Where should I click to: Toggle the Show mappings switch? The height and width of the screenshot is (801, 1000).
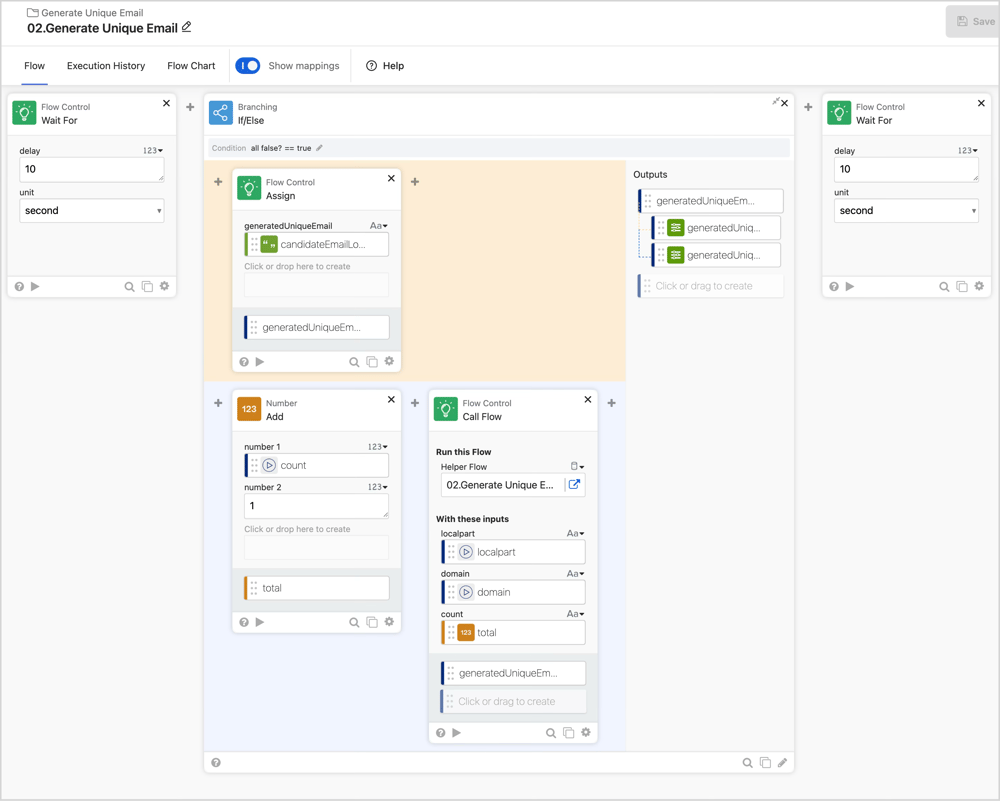[248, 66]
